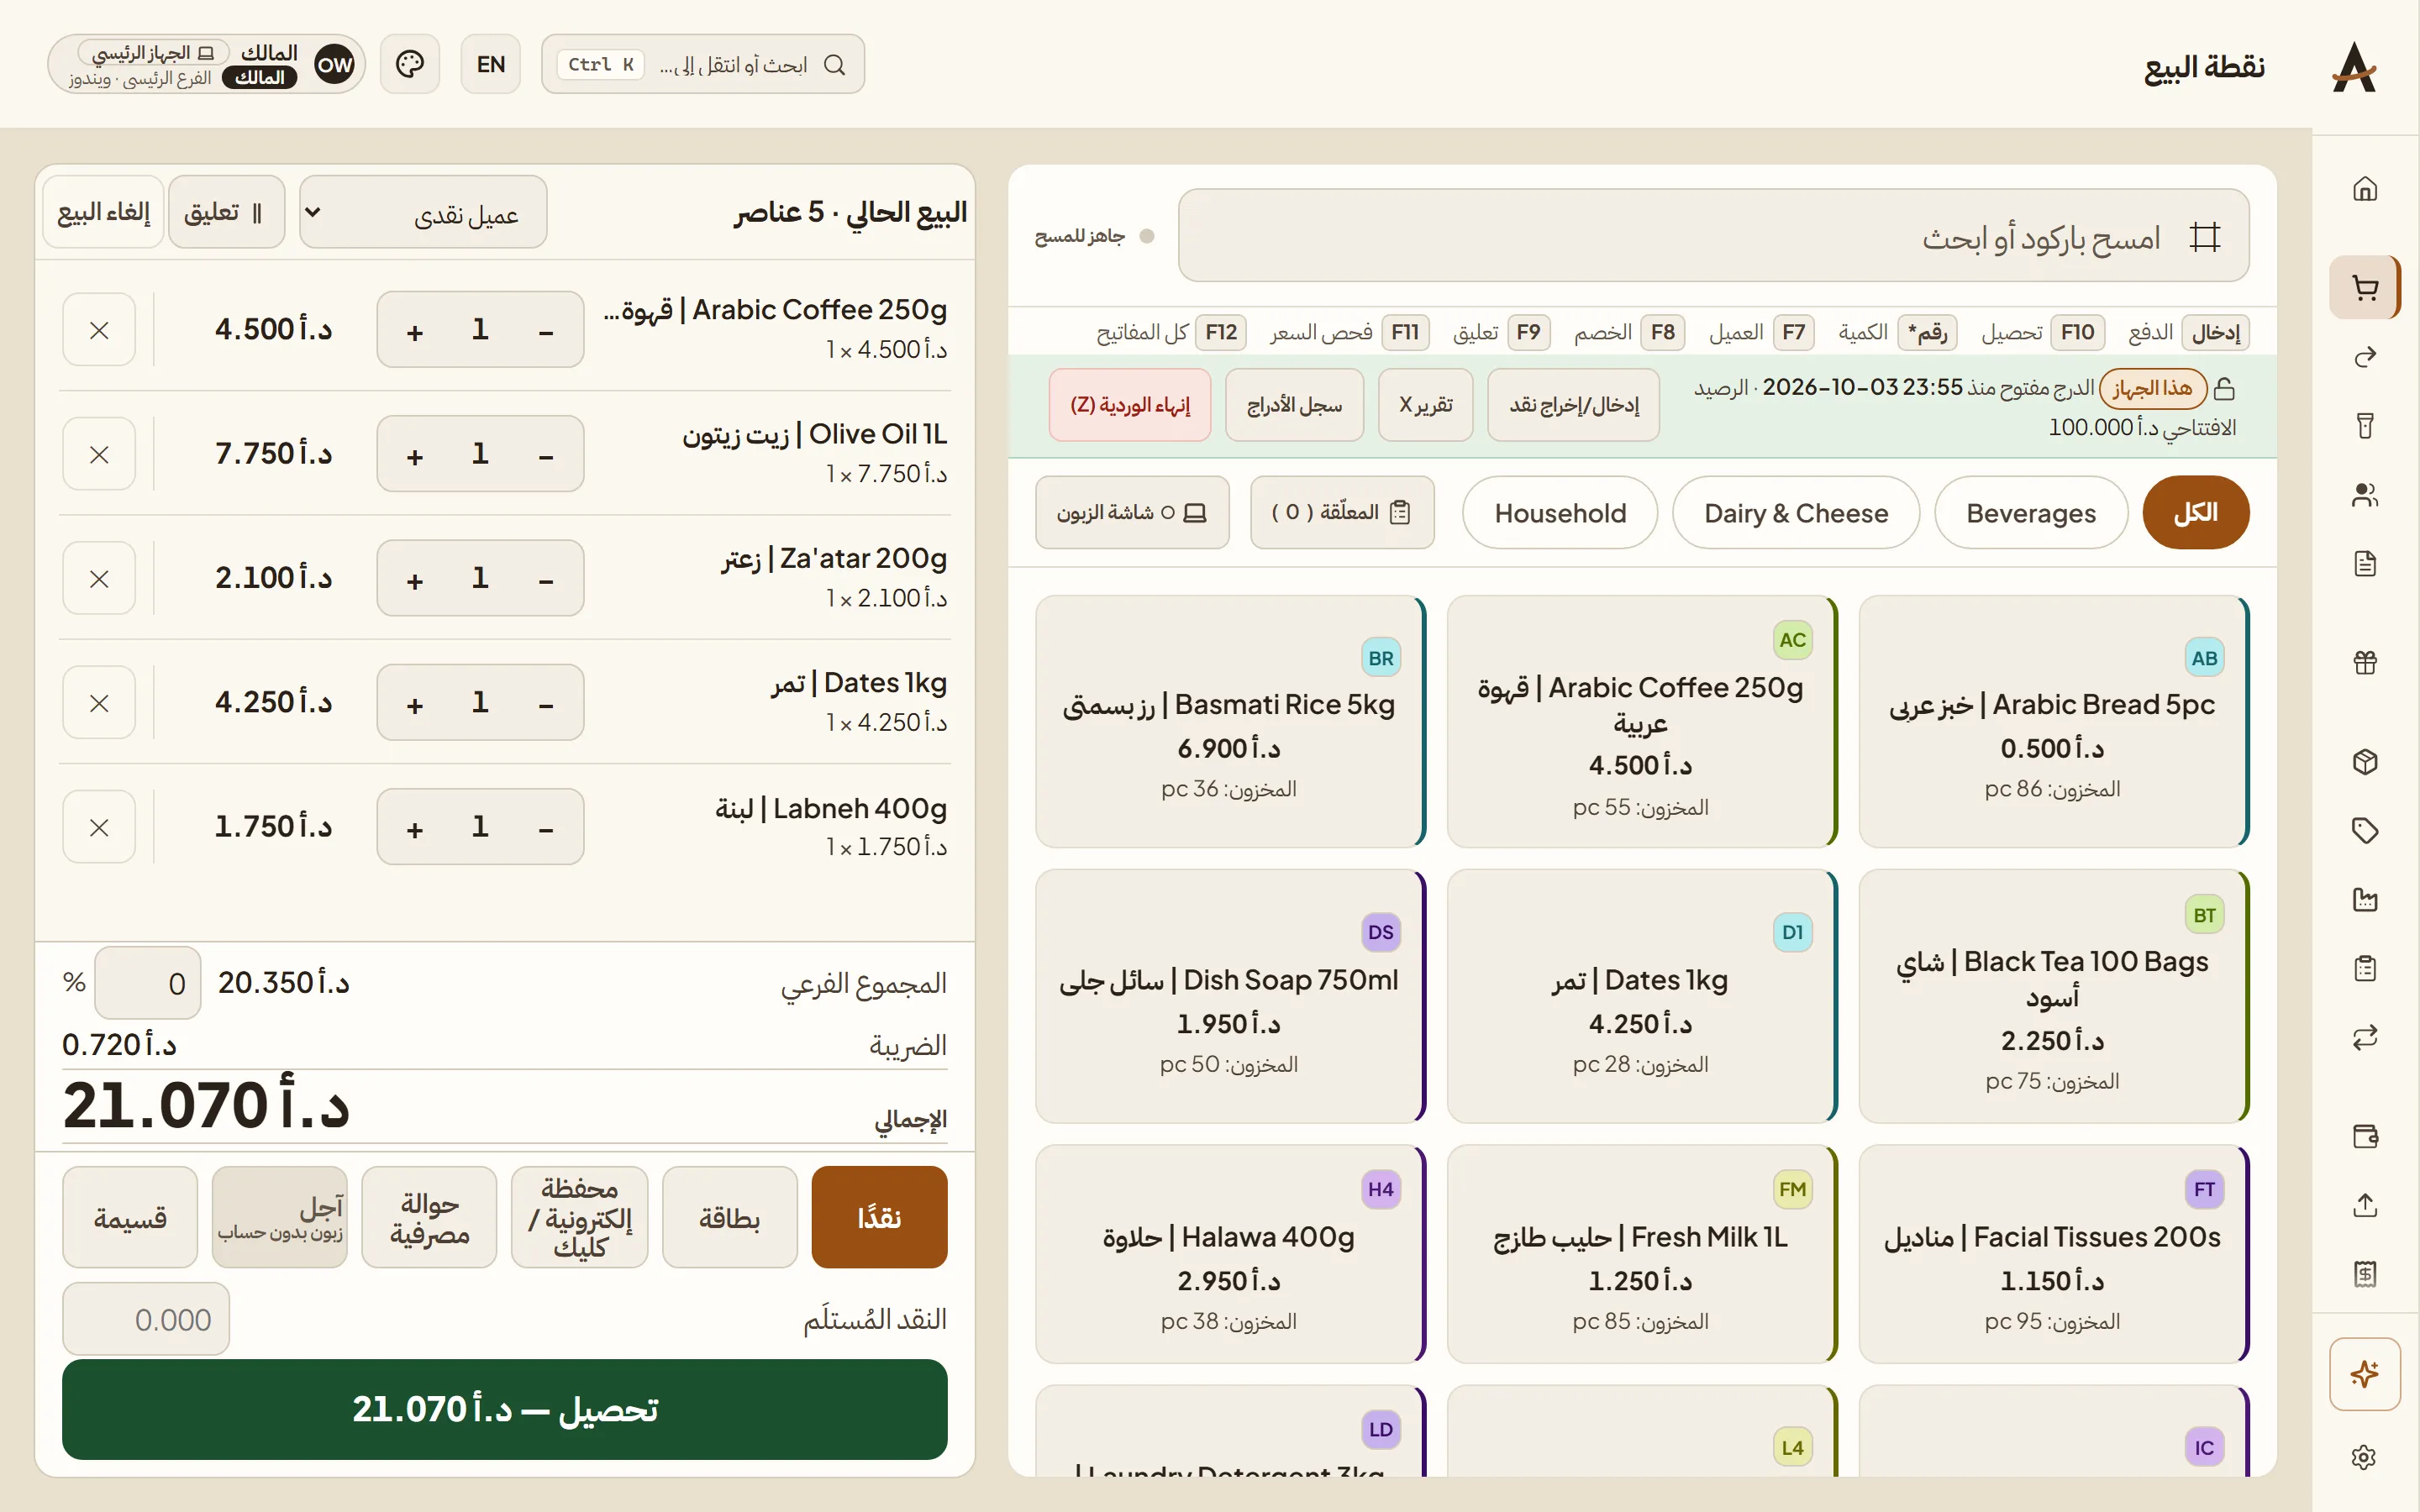This screenshot has height=1512, width=2420.
Task: Open the settings gear in sidebar
Action: (2364, 1457)
